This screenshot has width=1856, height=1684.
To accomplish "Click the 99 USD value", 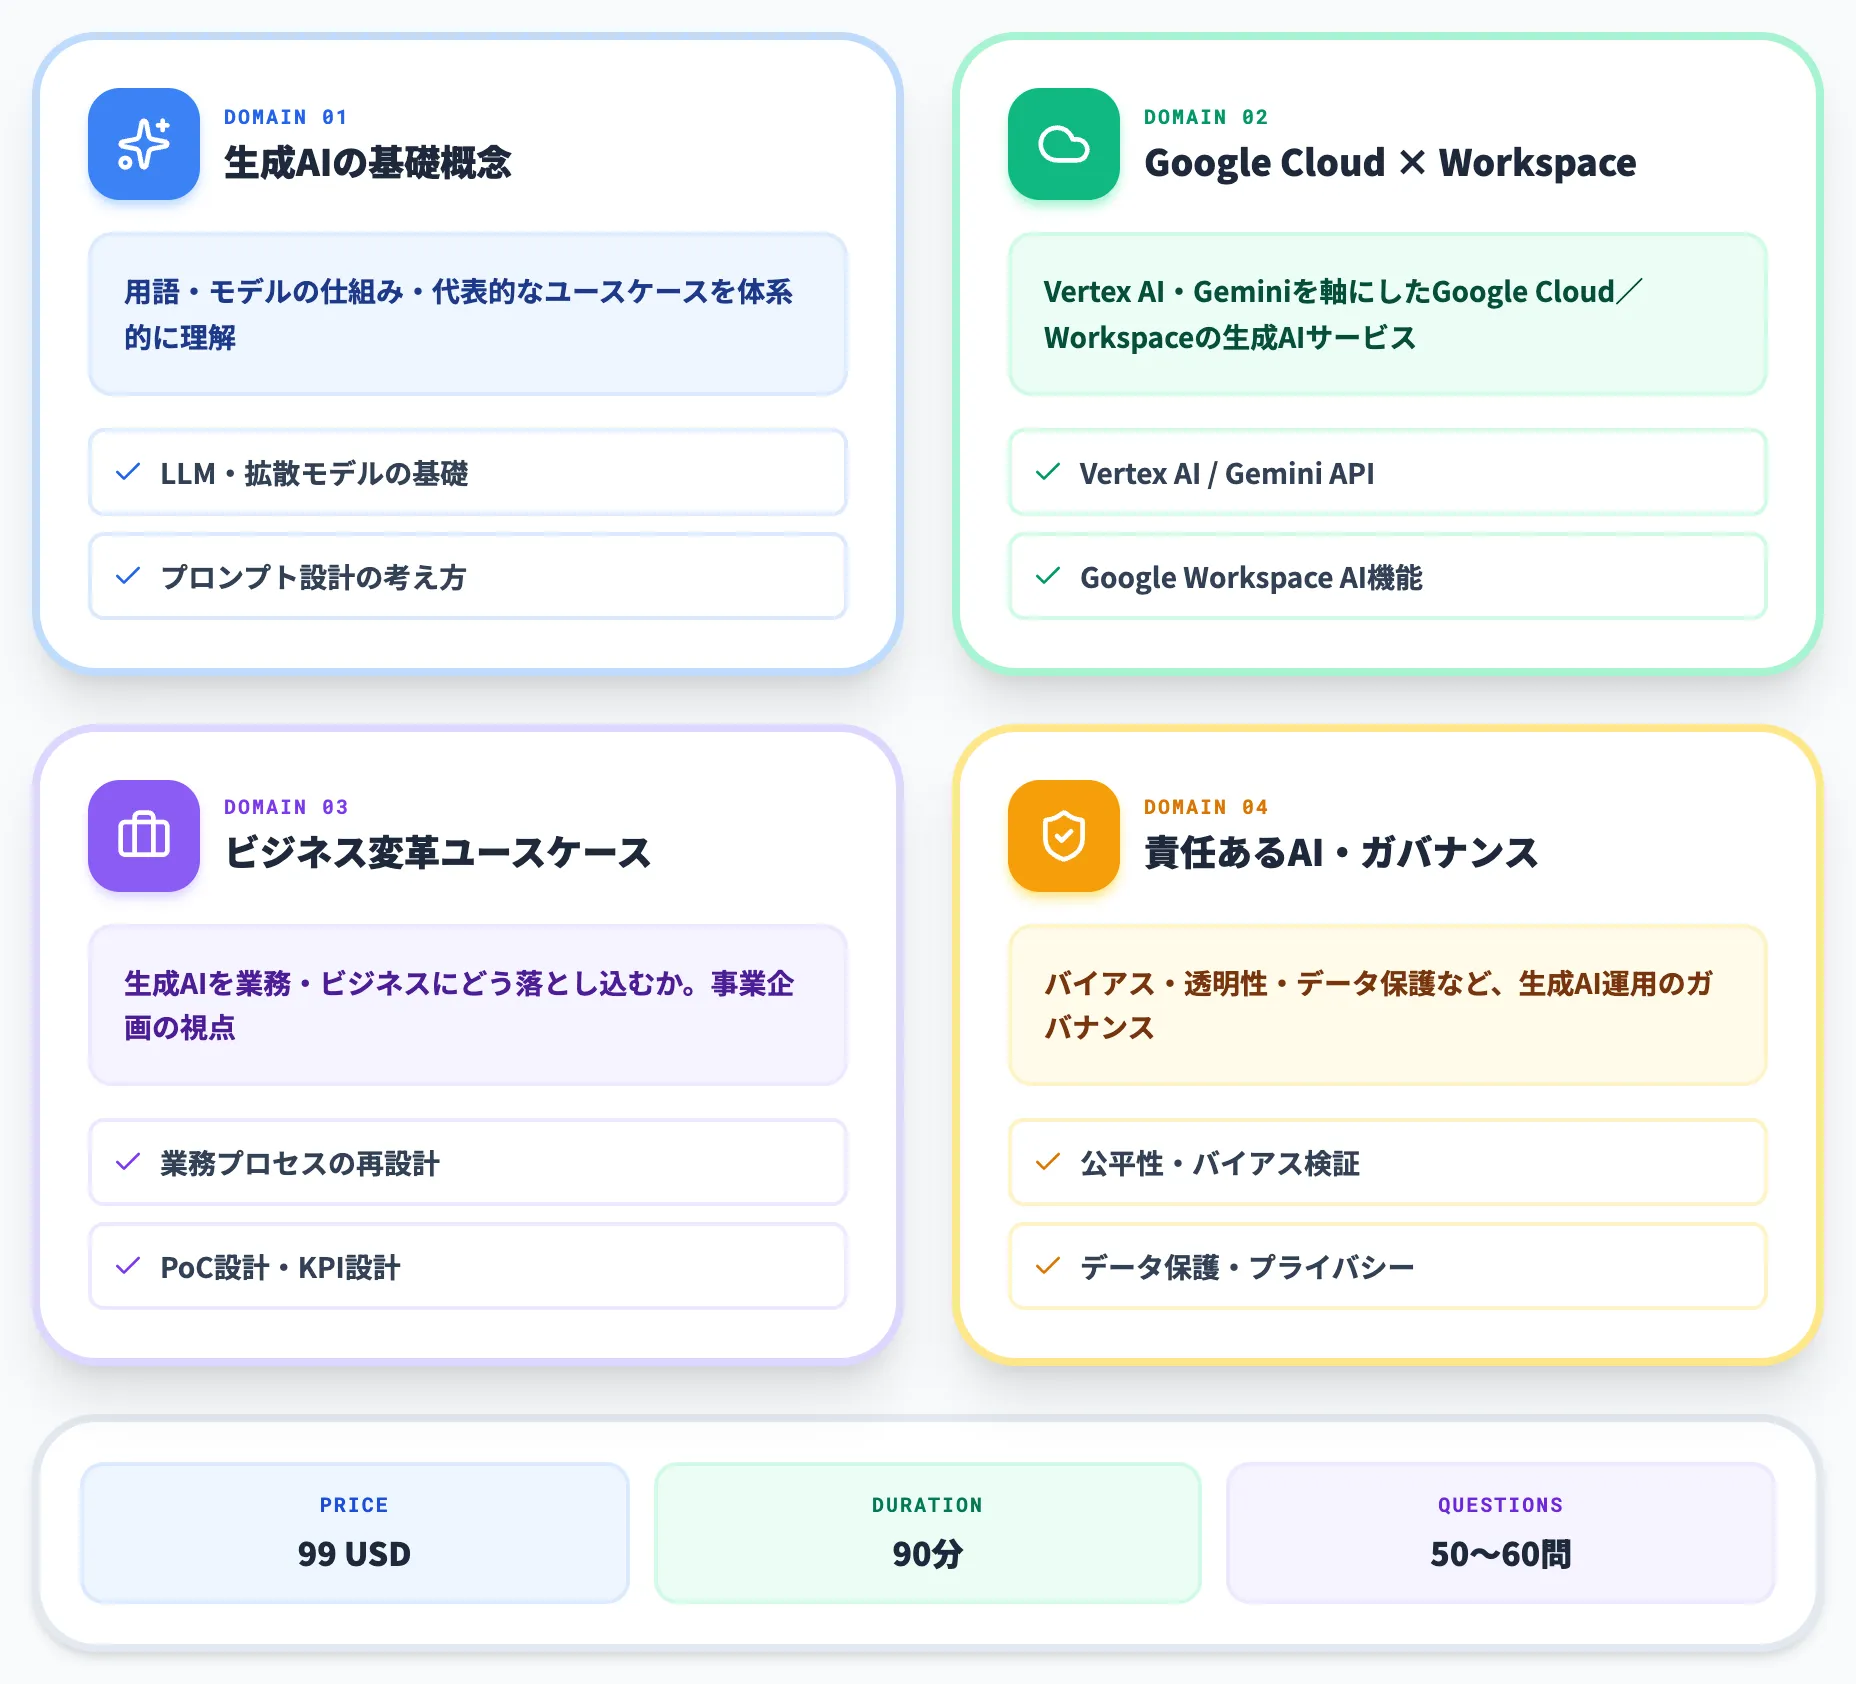I will pos(354,1554).
